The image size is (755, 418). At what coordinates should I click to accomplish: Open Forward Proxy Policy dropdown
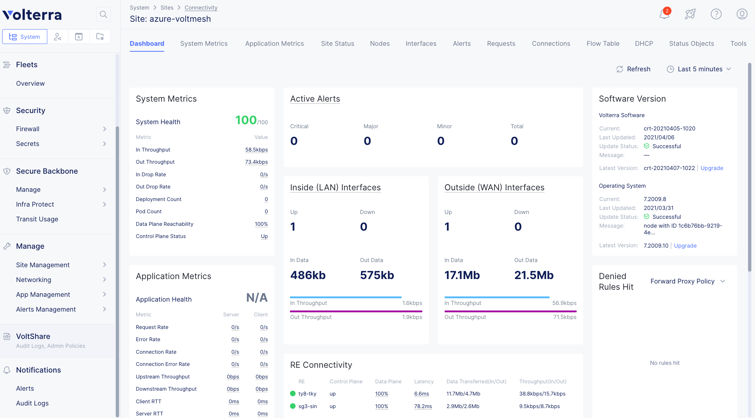pos(688,281)
